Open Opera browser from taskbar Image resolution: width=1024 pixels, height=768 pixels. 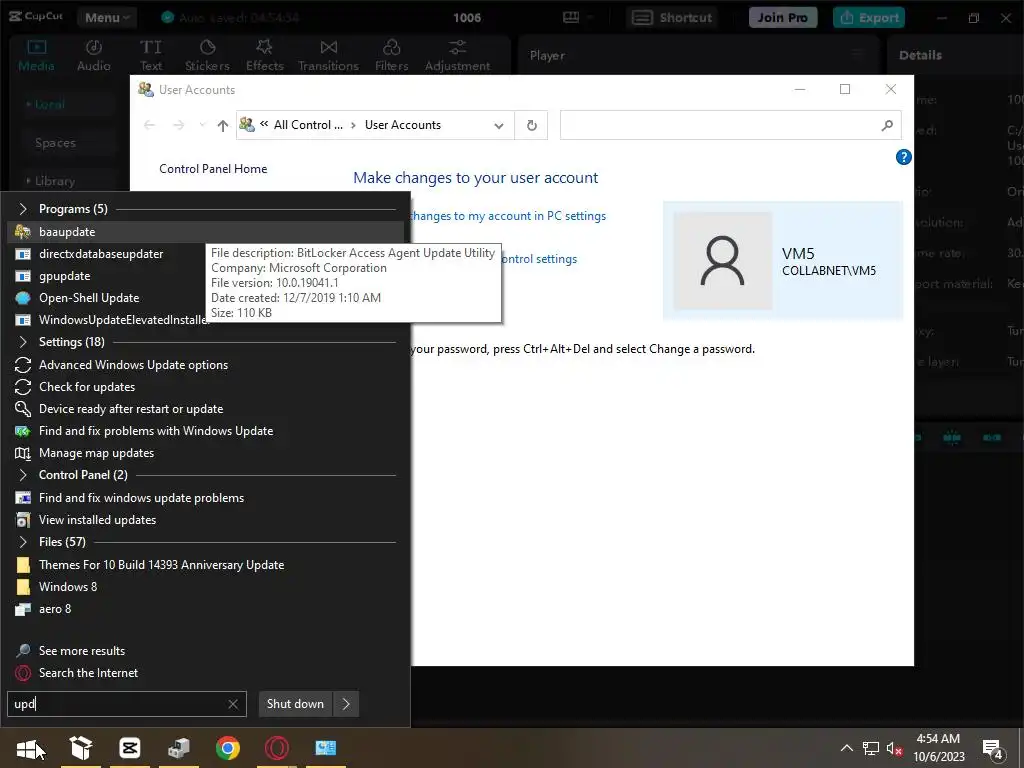tap(277, 748)
